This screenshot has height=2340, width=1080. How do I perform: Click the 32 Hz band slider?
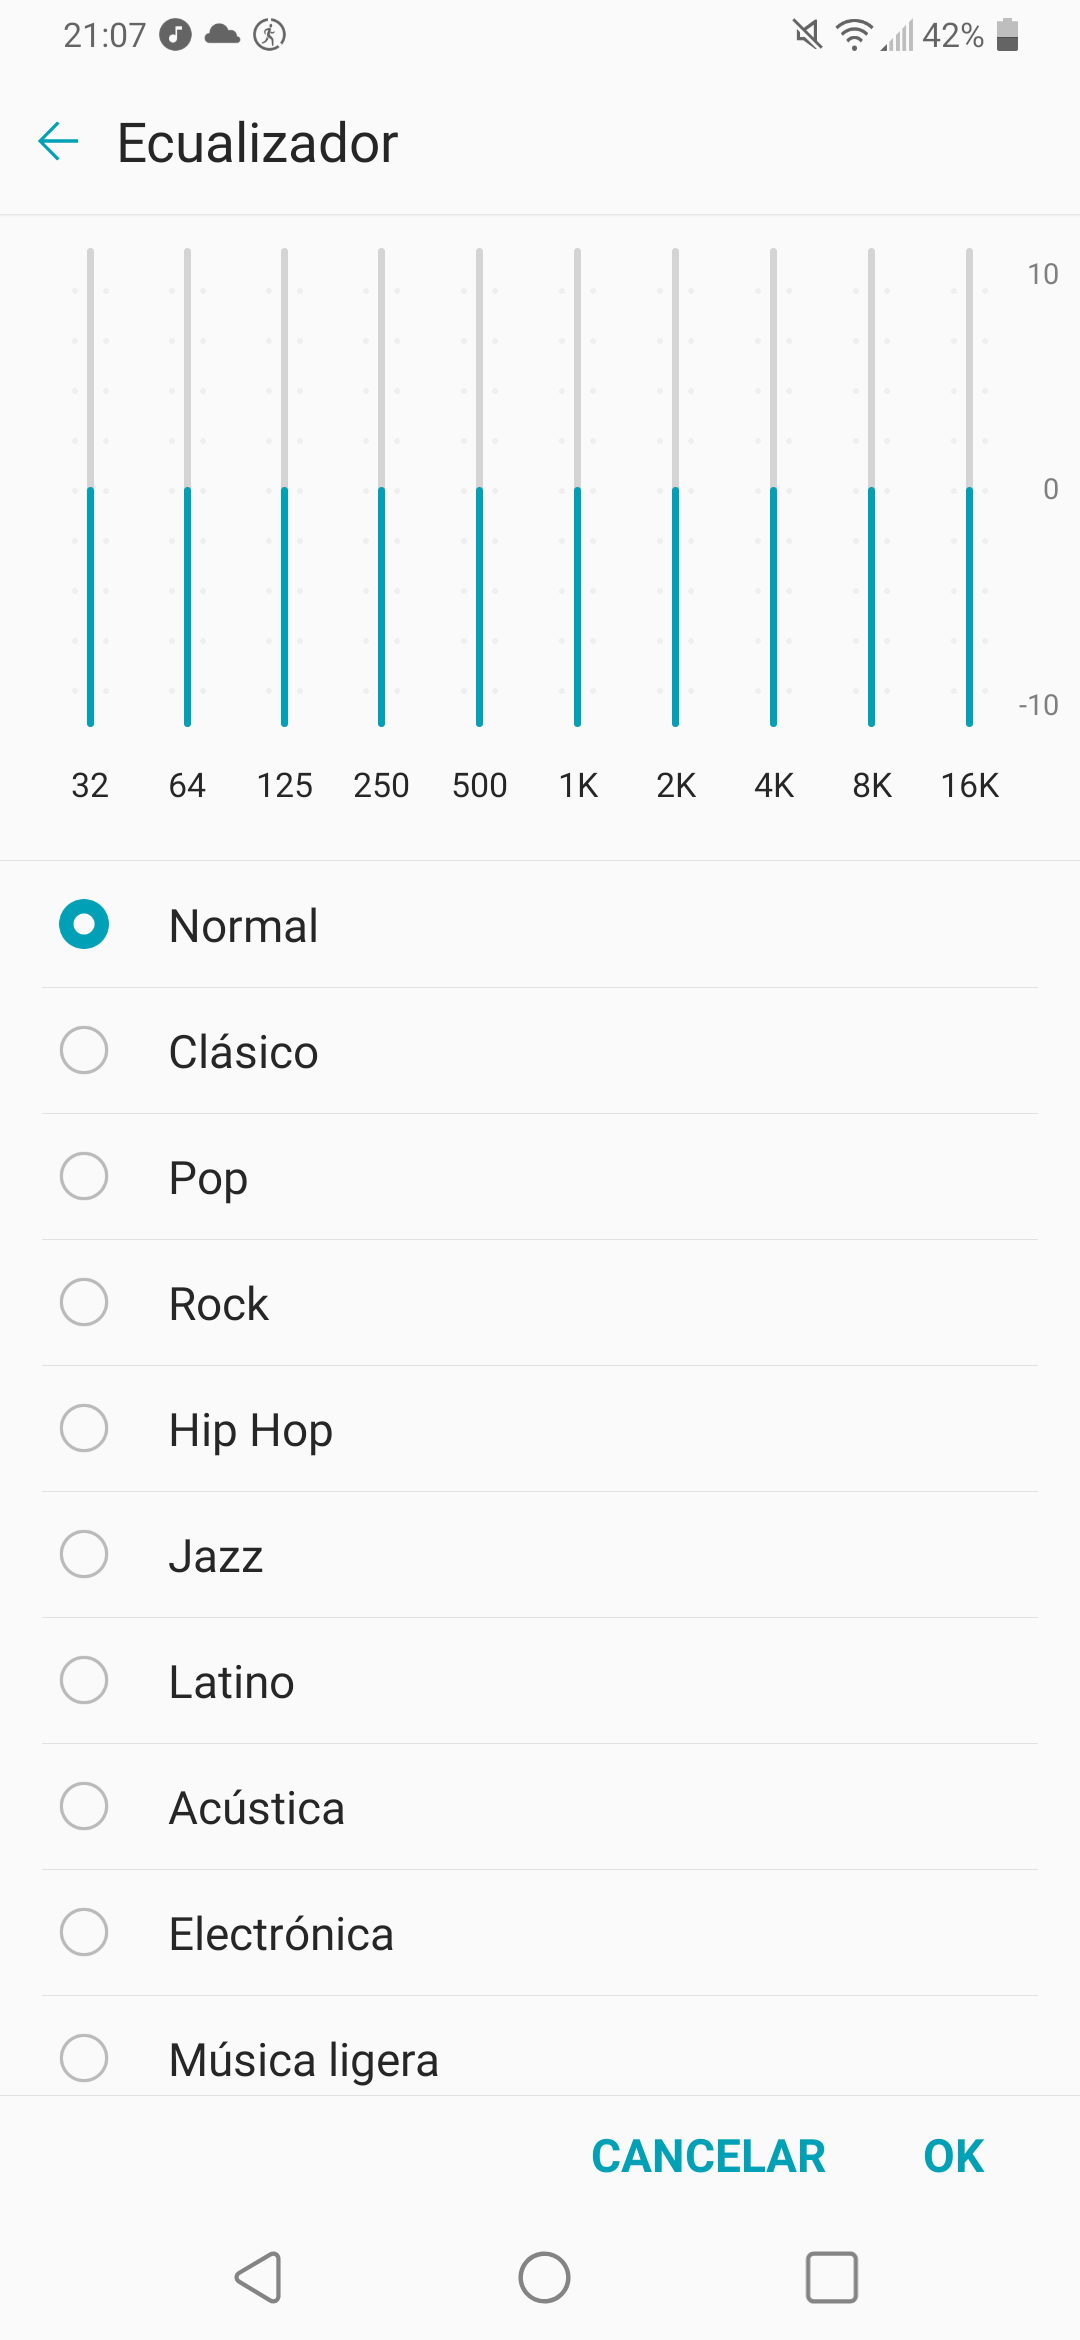[x=90, y=487]
